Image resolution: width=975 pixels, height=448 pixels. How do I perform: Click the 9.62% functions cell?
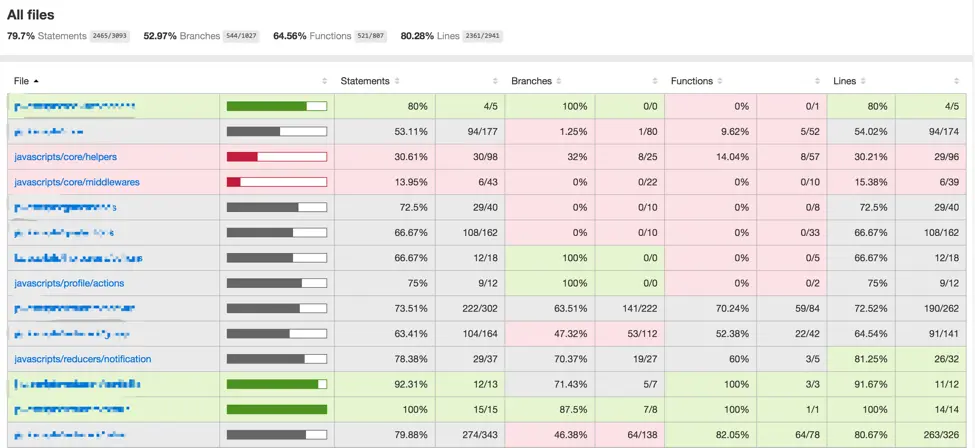click(x=711, y=132)
